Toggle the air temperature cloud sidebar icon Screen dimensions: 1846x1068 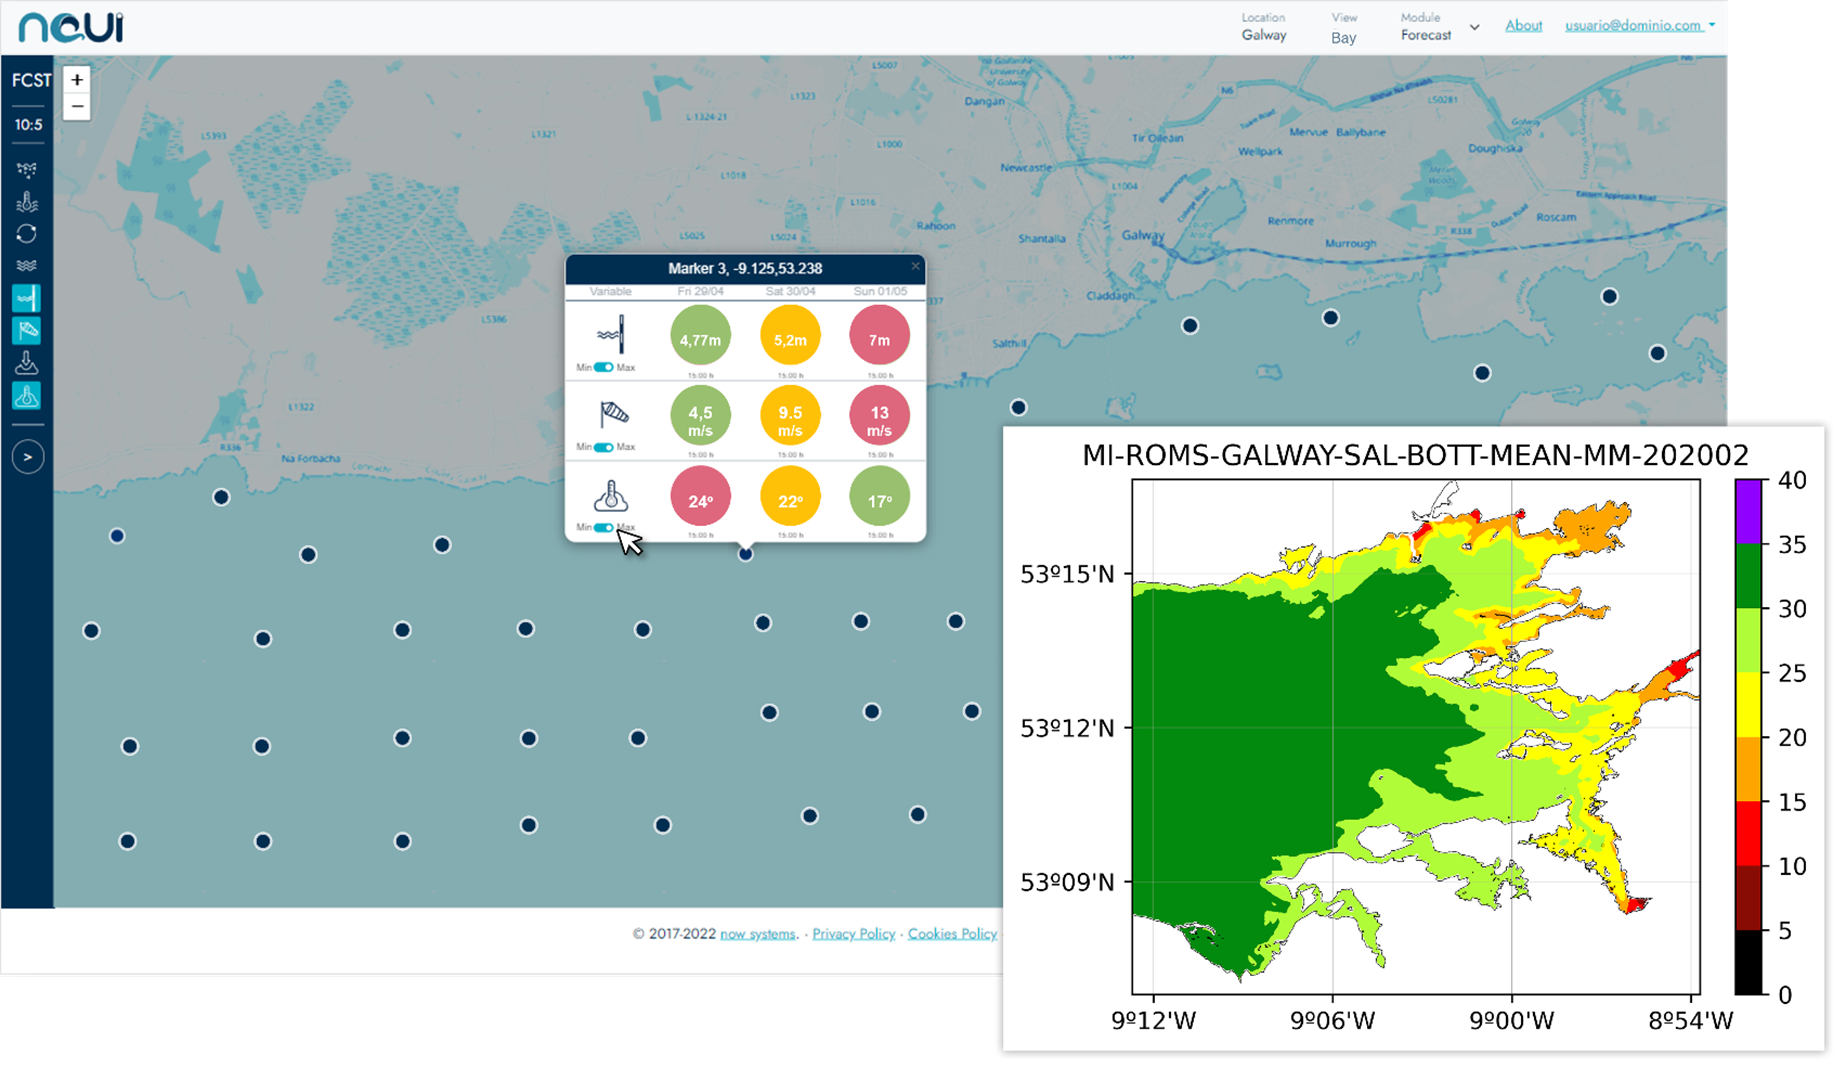27,396
